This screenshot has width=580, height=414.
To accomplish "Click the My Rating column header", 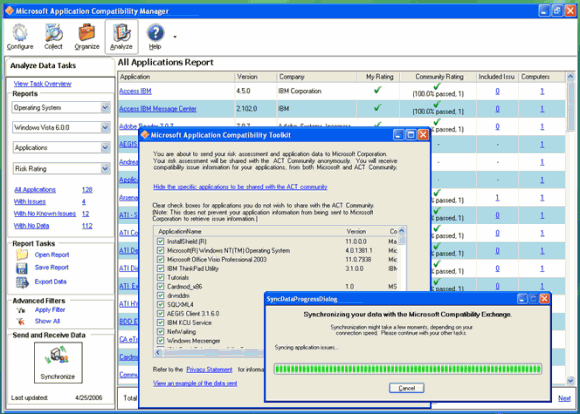I will tap(378, 77).
